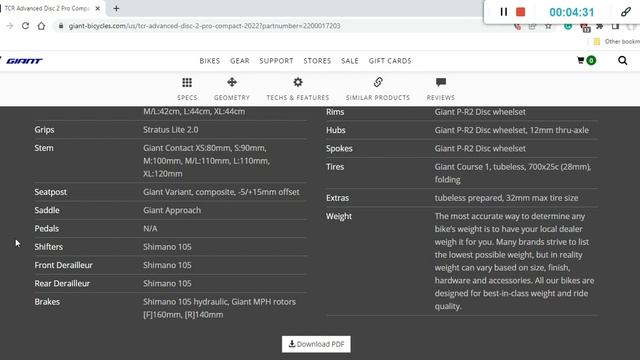Jump to Specs section
This screenshot has width=640, height=360.
click(x=187, y=89)
